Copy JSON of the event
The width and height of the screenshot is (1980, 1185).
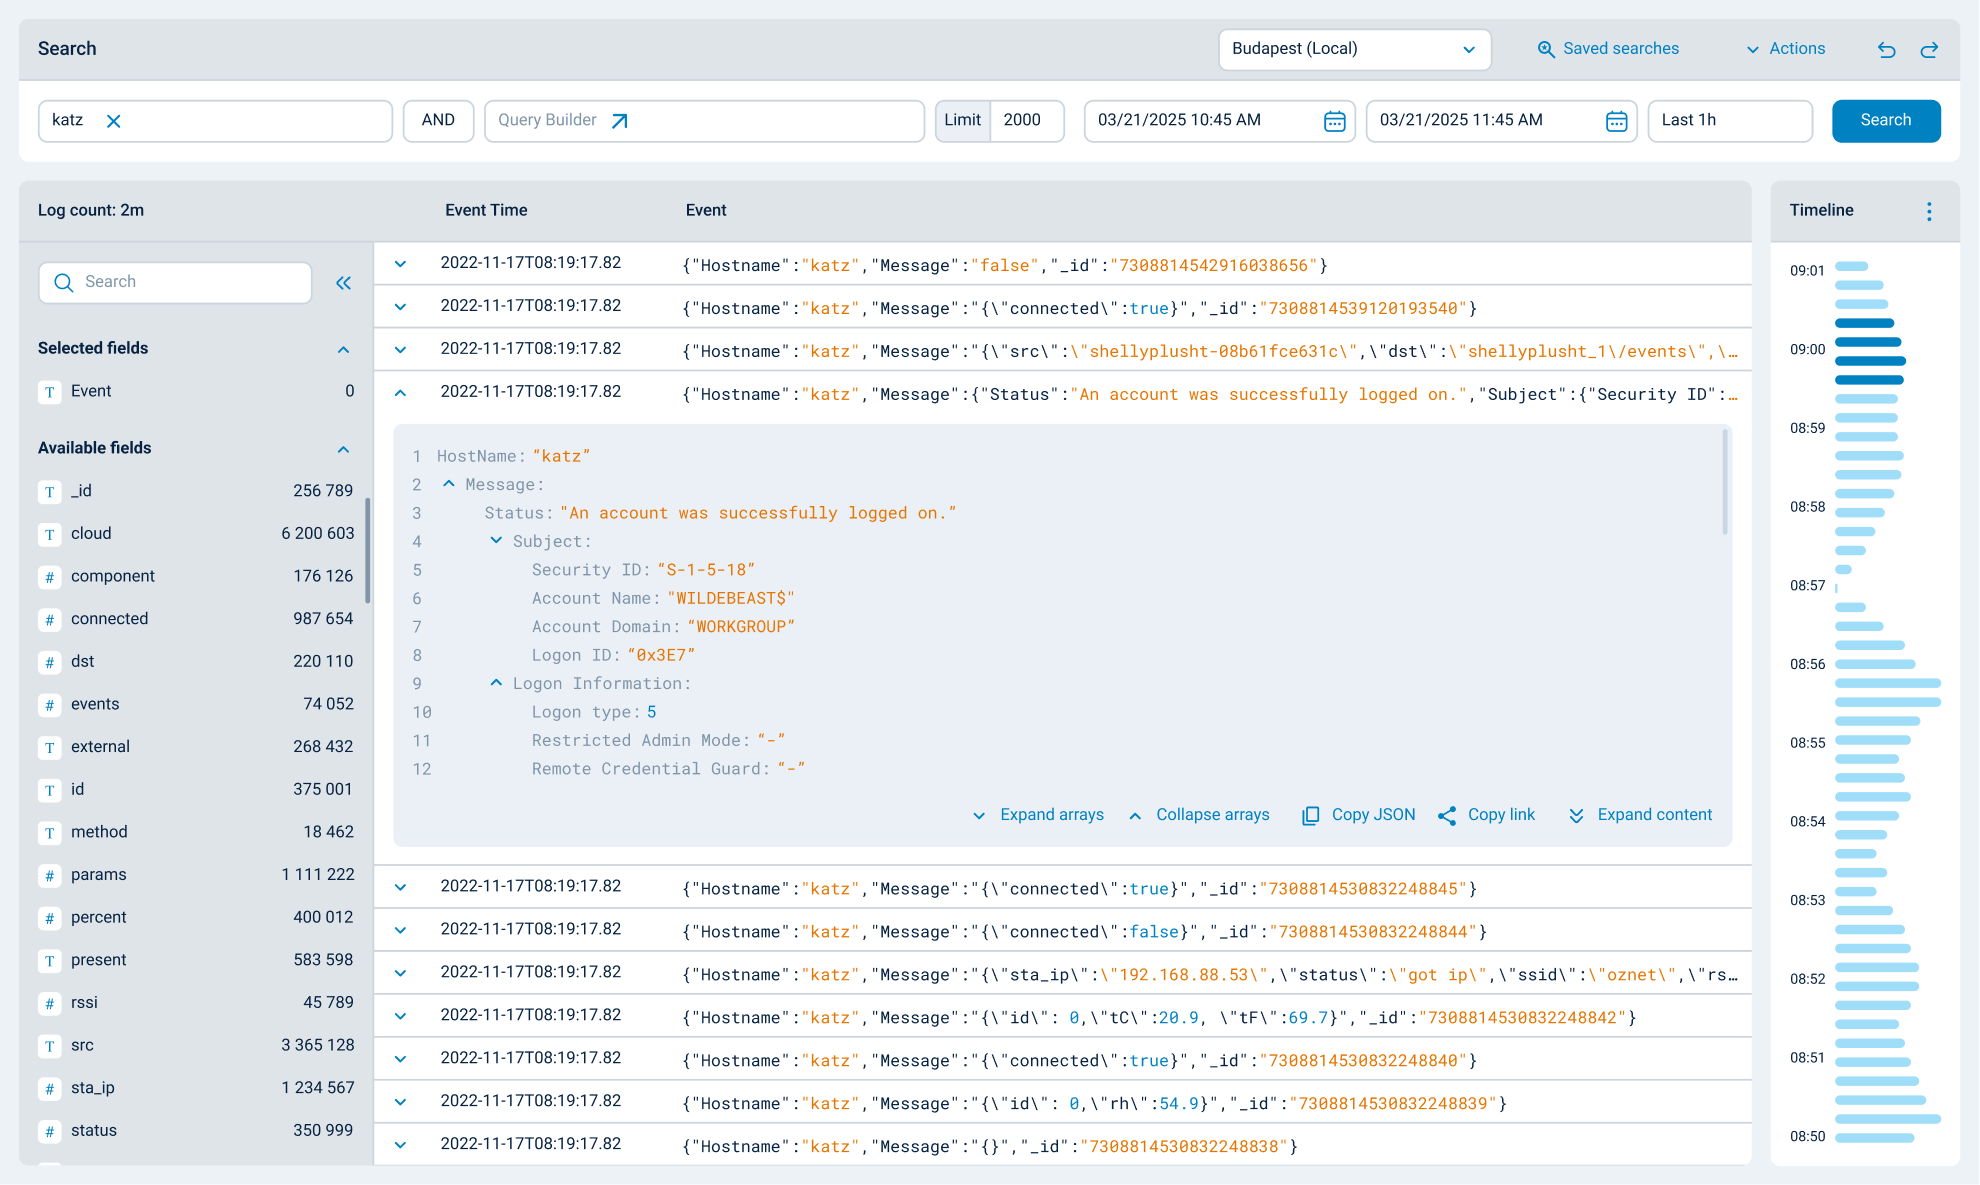click(1358, 815)
